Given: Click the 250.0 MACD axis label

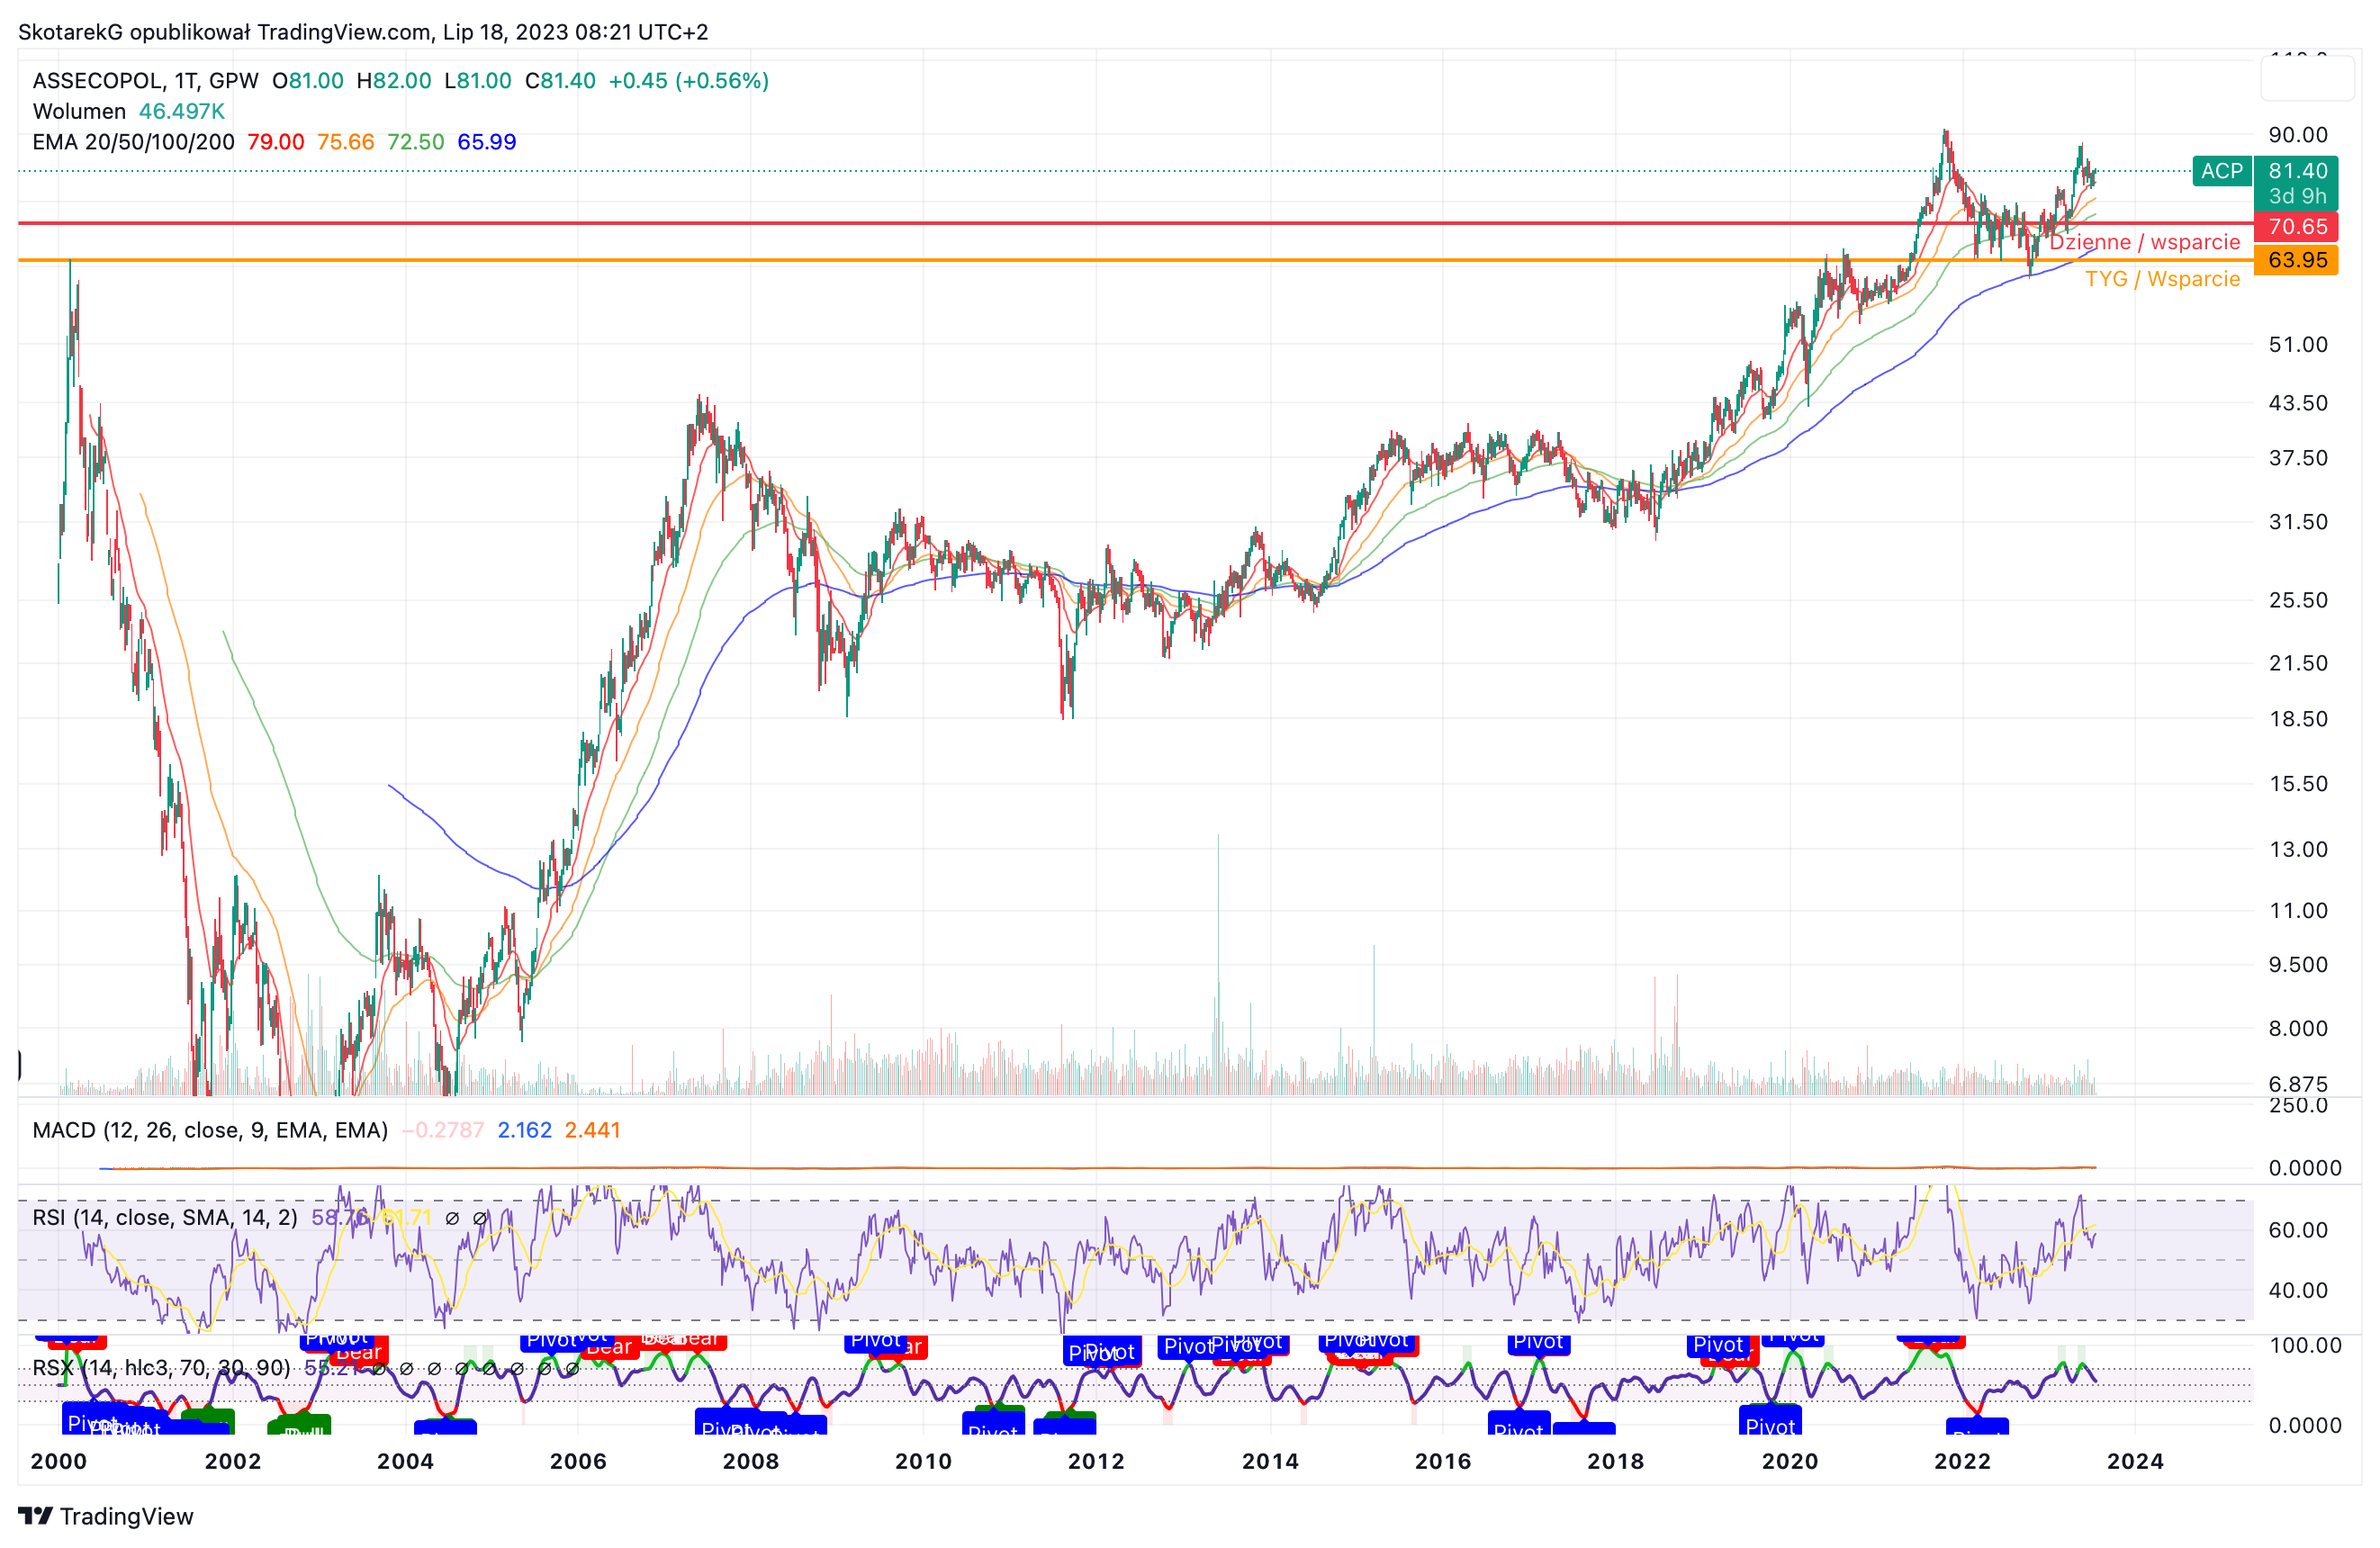Looking at the screenshot, I should [2298, 1105].
